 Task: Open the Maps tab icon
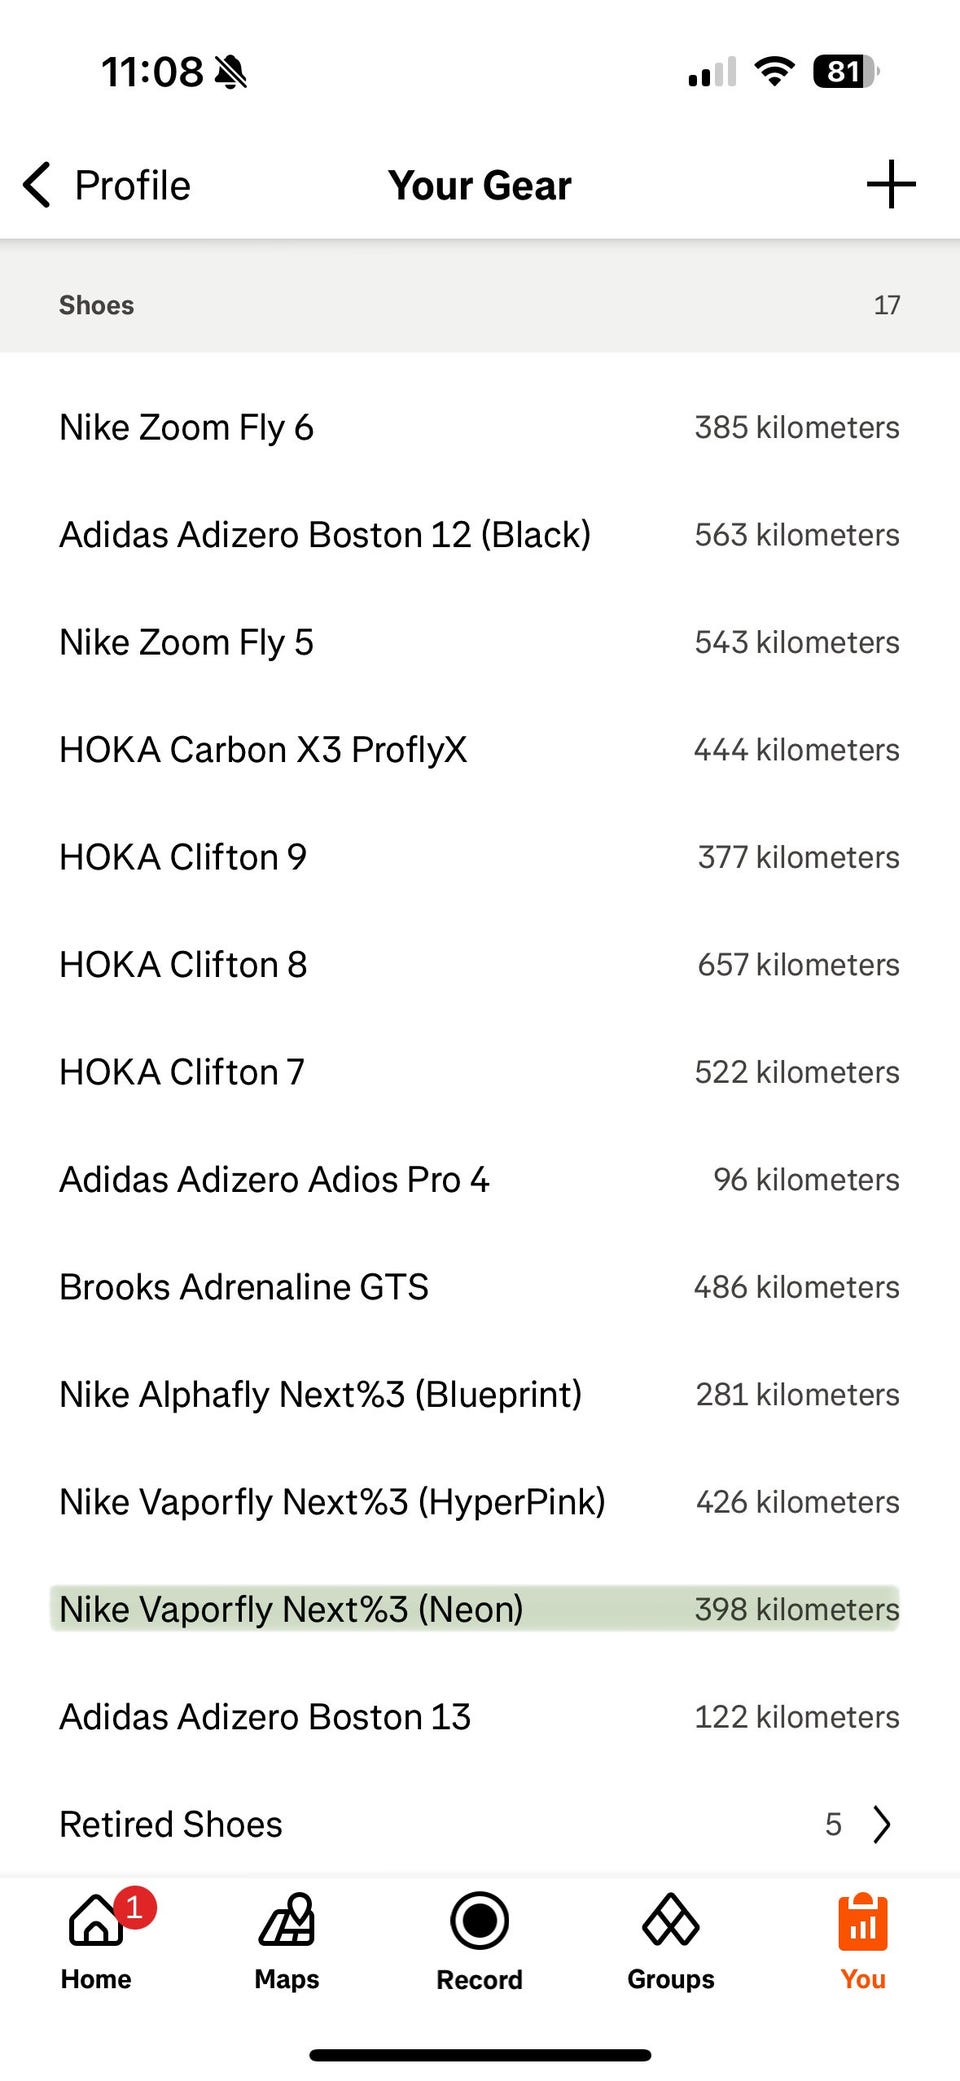287,1920
